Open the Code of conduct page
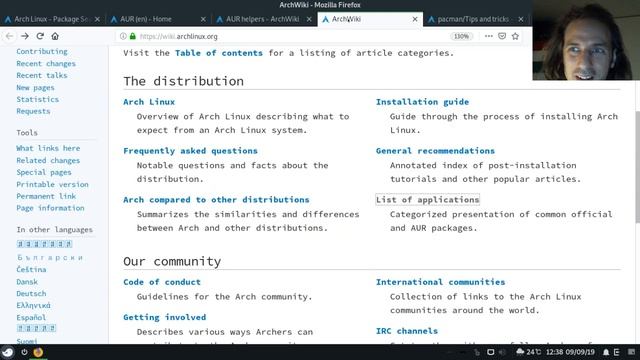 click(162, 282)
